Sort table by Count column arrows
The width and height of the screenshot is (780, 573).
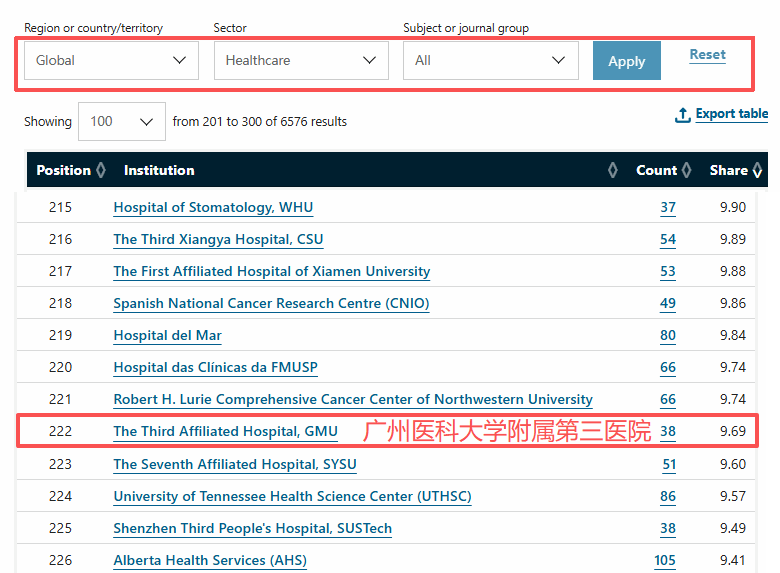686,170
